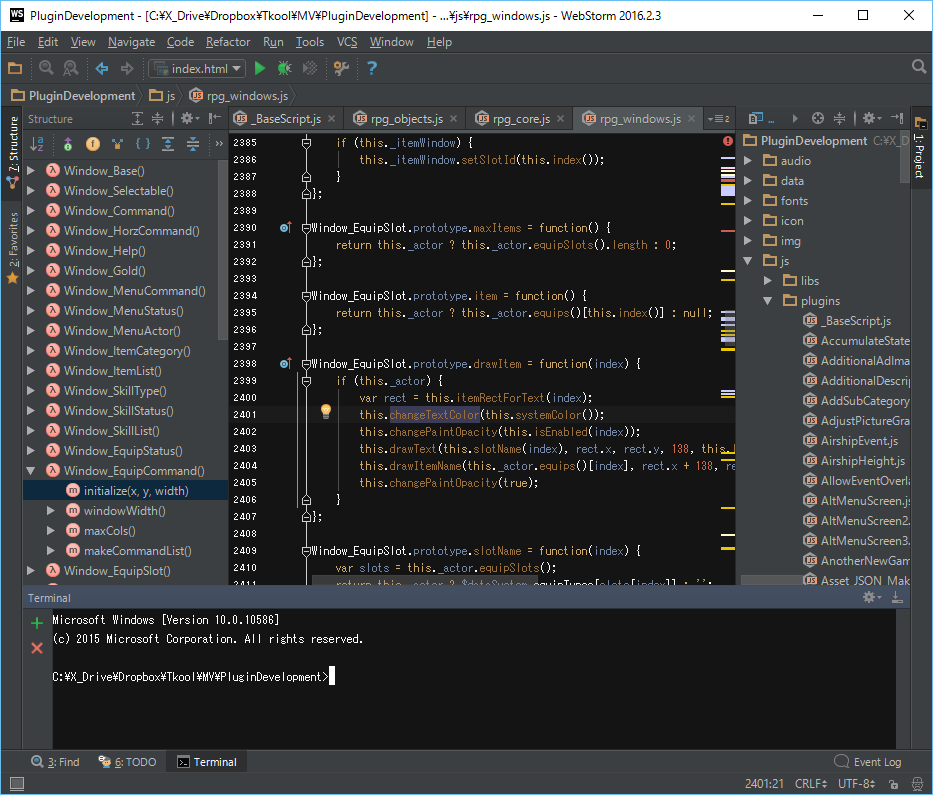Open the VCS menu
Viewport: 933px width, 795px height.
point(347,42)
